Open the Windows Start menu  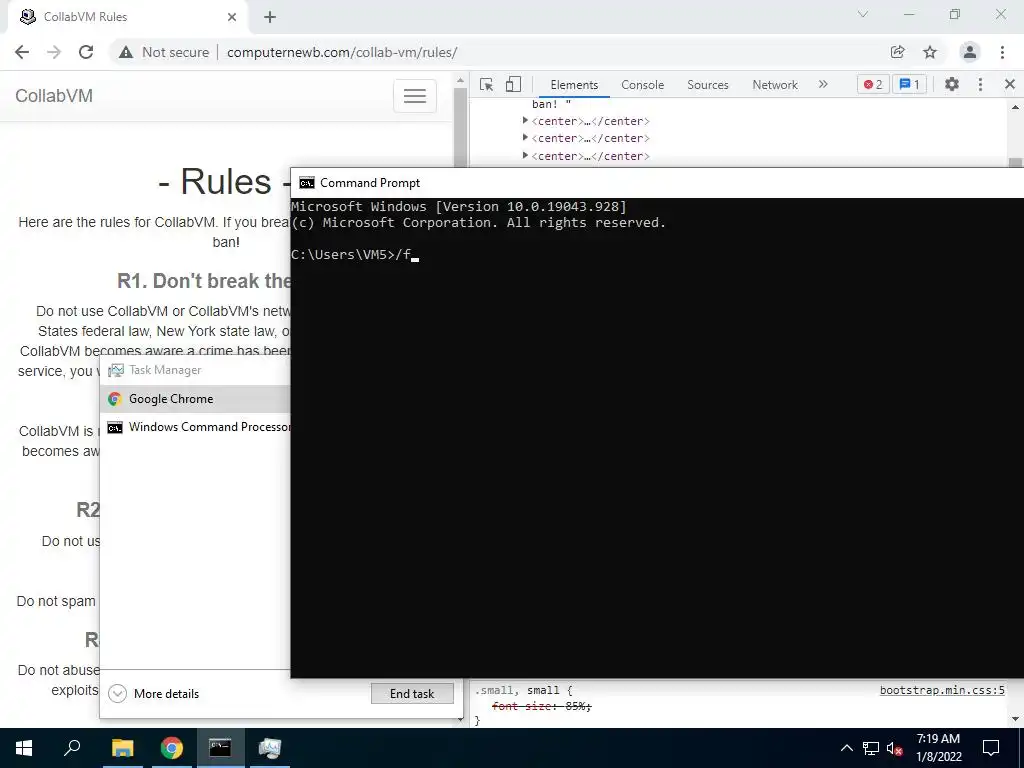point(24,748)
